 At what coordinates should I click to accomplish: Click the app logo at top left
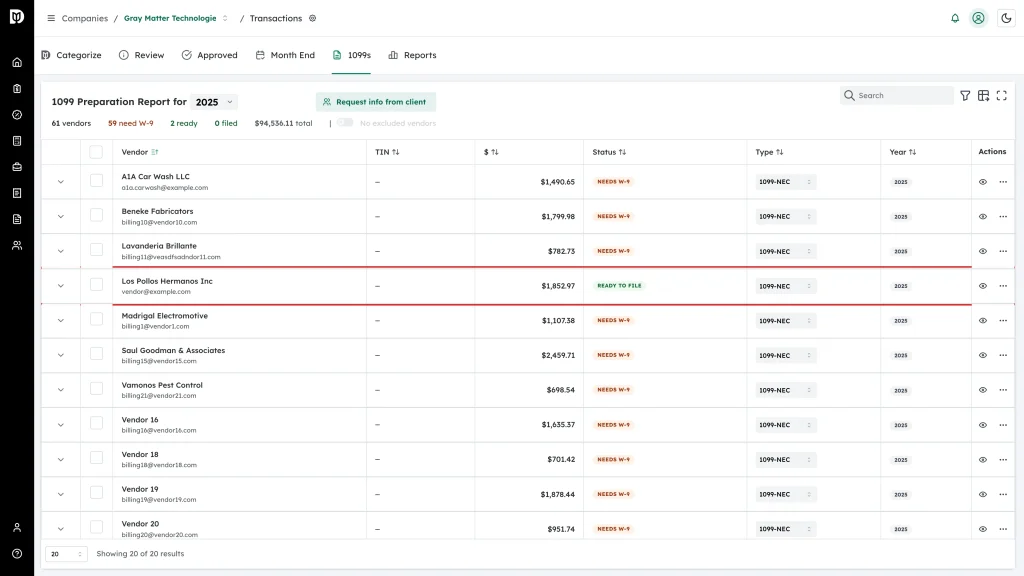pyautogui.click(x=17, y=16)
